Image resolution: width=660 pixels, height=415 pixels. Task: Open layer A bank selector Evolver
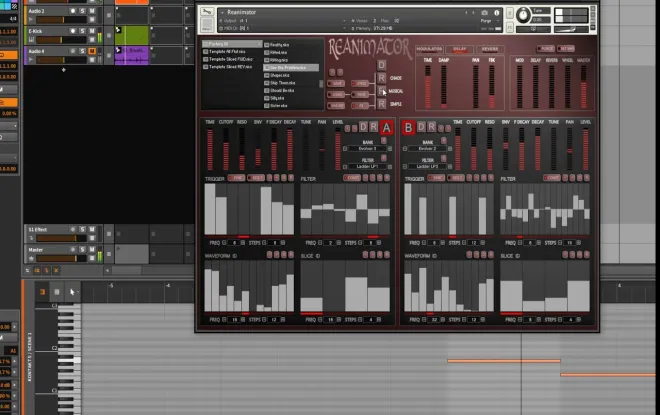367,149
